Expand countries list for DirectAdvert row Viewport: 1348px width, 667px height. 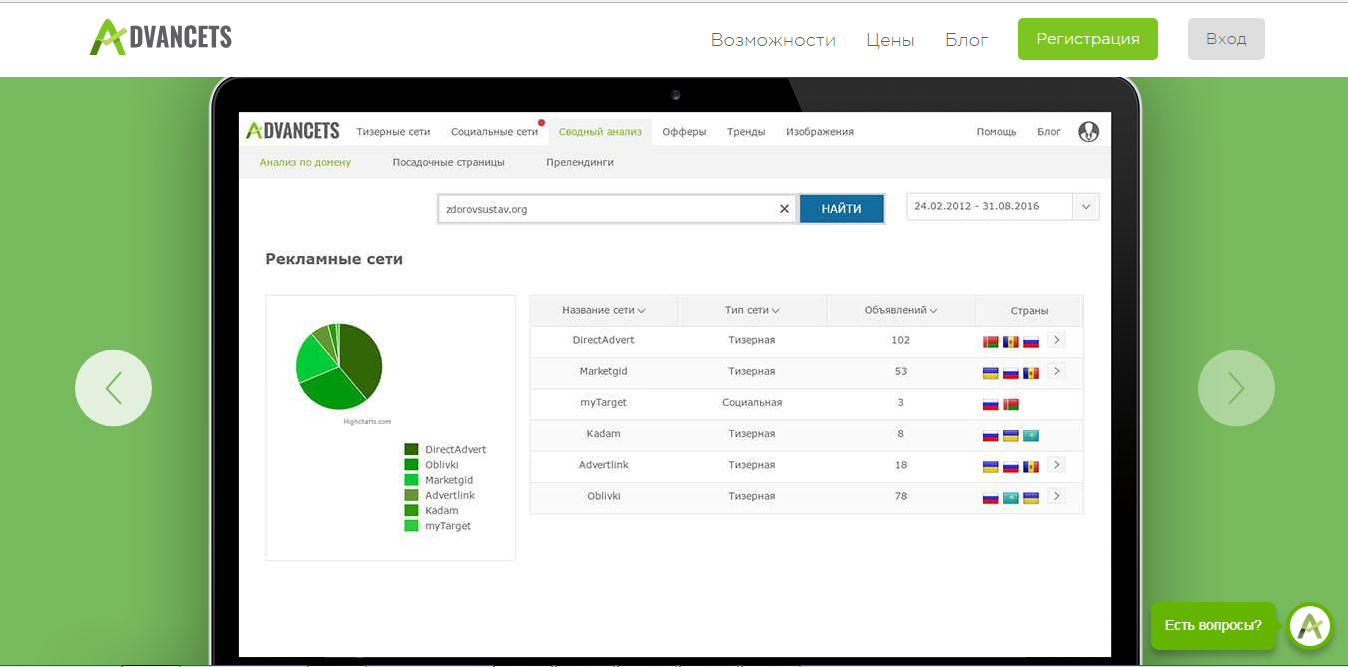[x=1056, y=340]
